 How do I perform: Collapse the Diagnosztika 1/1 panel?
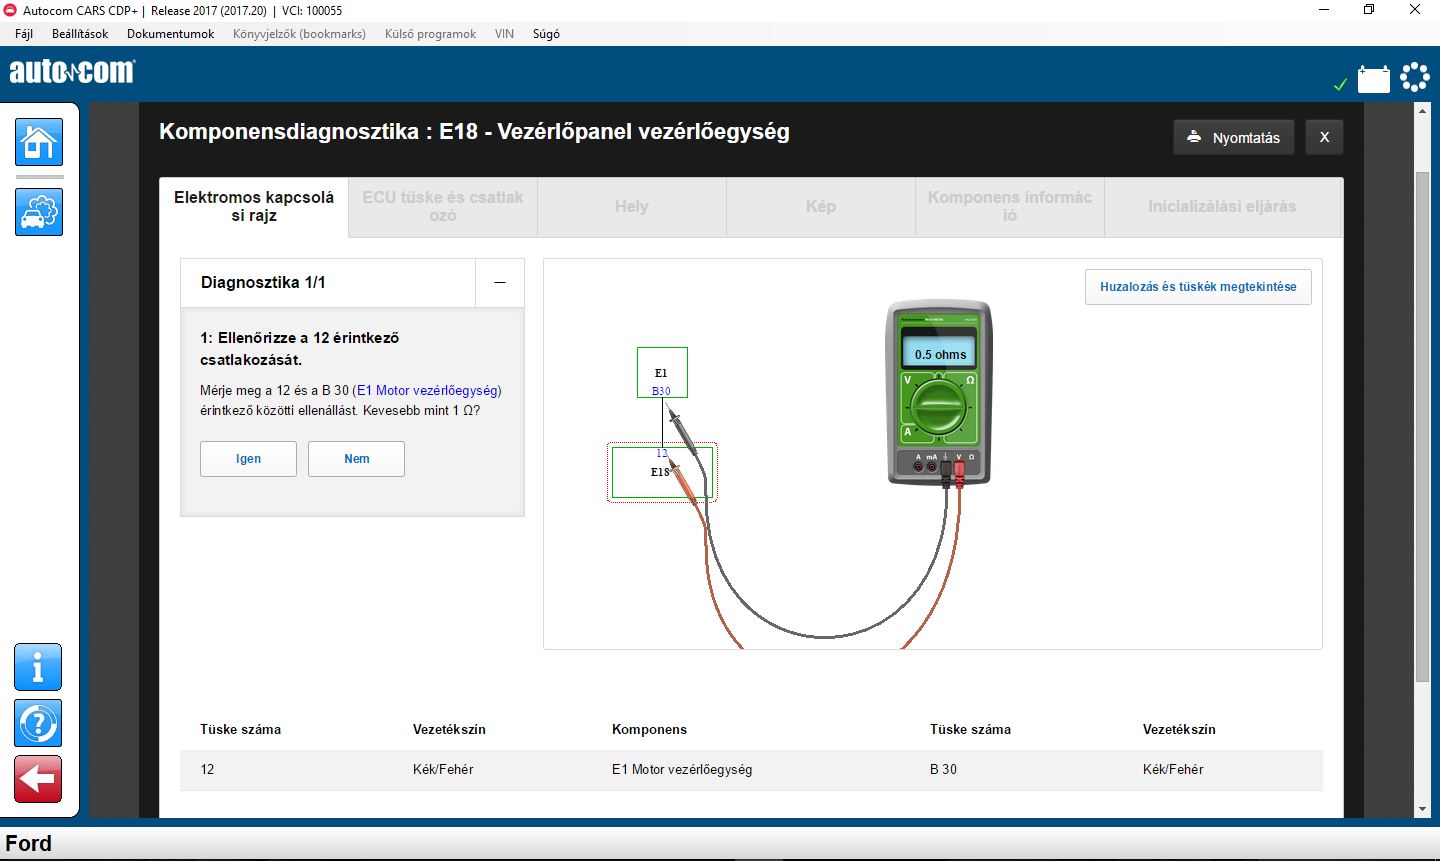click(500, 283)
